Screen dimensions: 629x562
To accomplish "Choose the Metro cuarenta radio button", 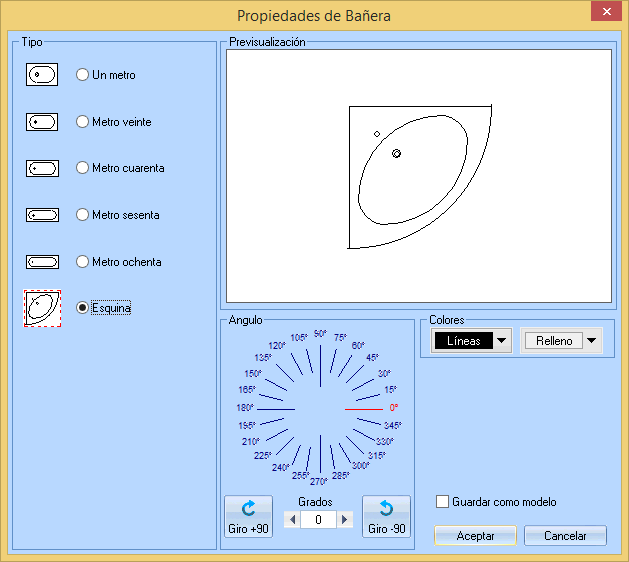I will (83, 168).
